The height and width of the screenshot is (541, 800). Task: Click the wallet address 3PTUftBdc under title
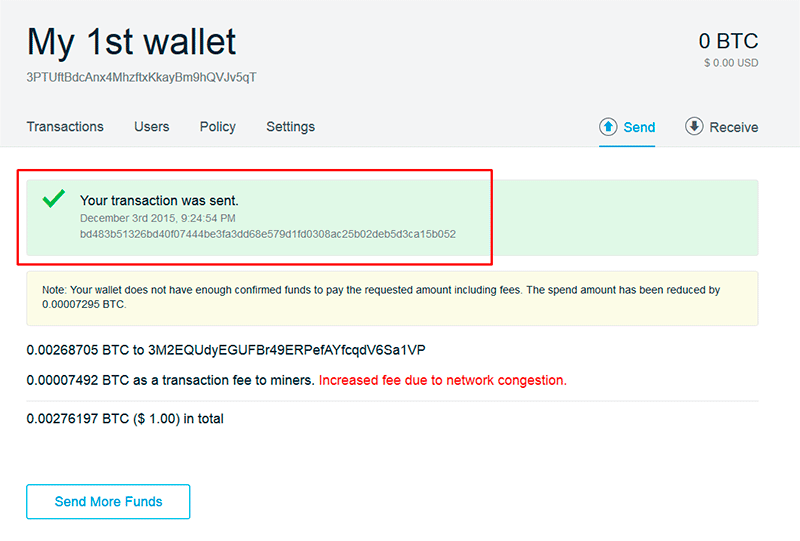141,77
